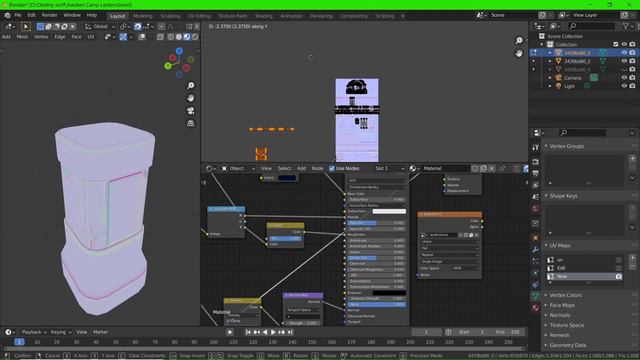The width and height of the screenshot is (640, 360).
Task: Click the blue Z axis on navigation gizmo
Action: point(179,51)
